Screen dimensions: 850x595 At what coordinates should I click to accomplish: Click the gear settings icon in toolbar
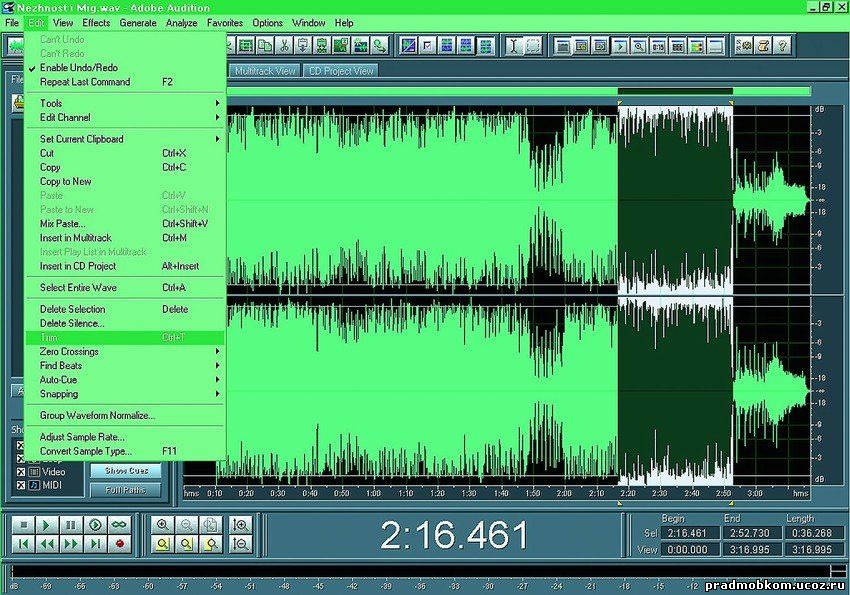pos(744,46)
